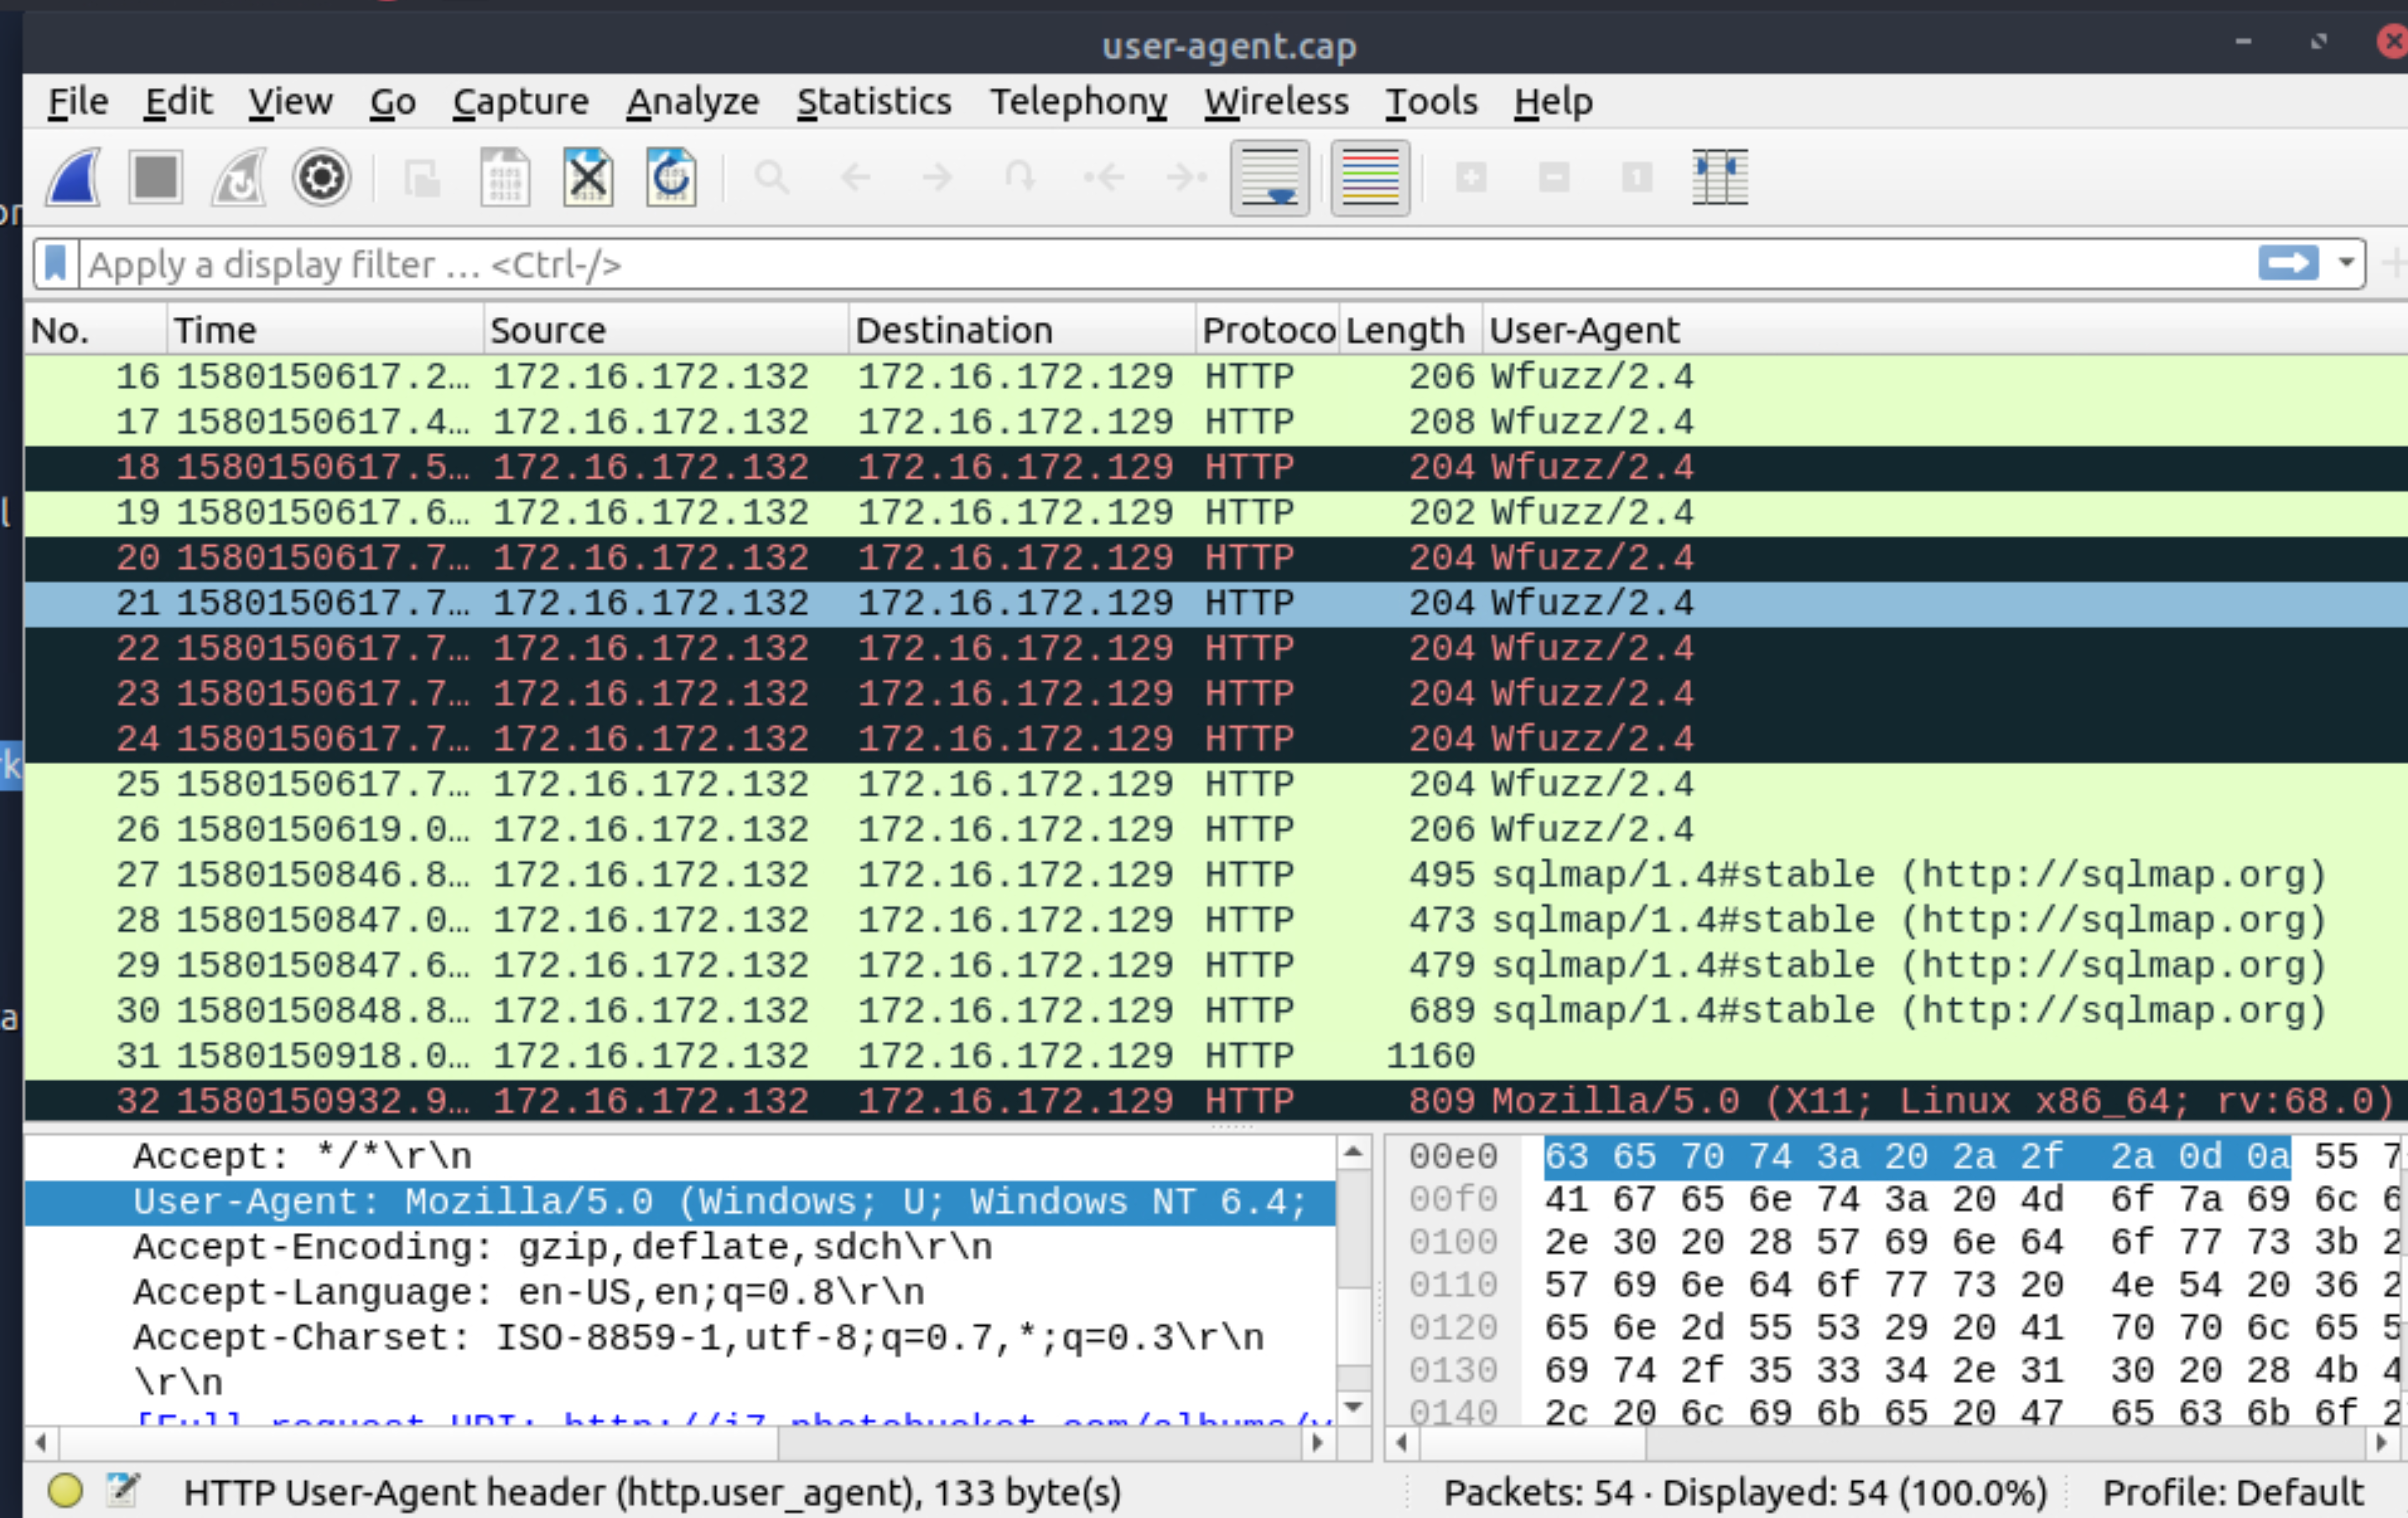Zoom out main window text icon
2408x1518 pixels.
tap(1554, 178)
